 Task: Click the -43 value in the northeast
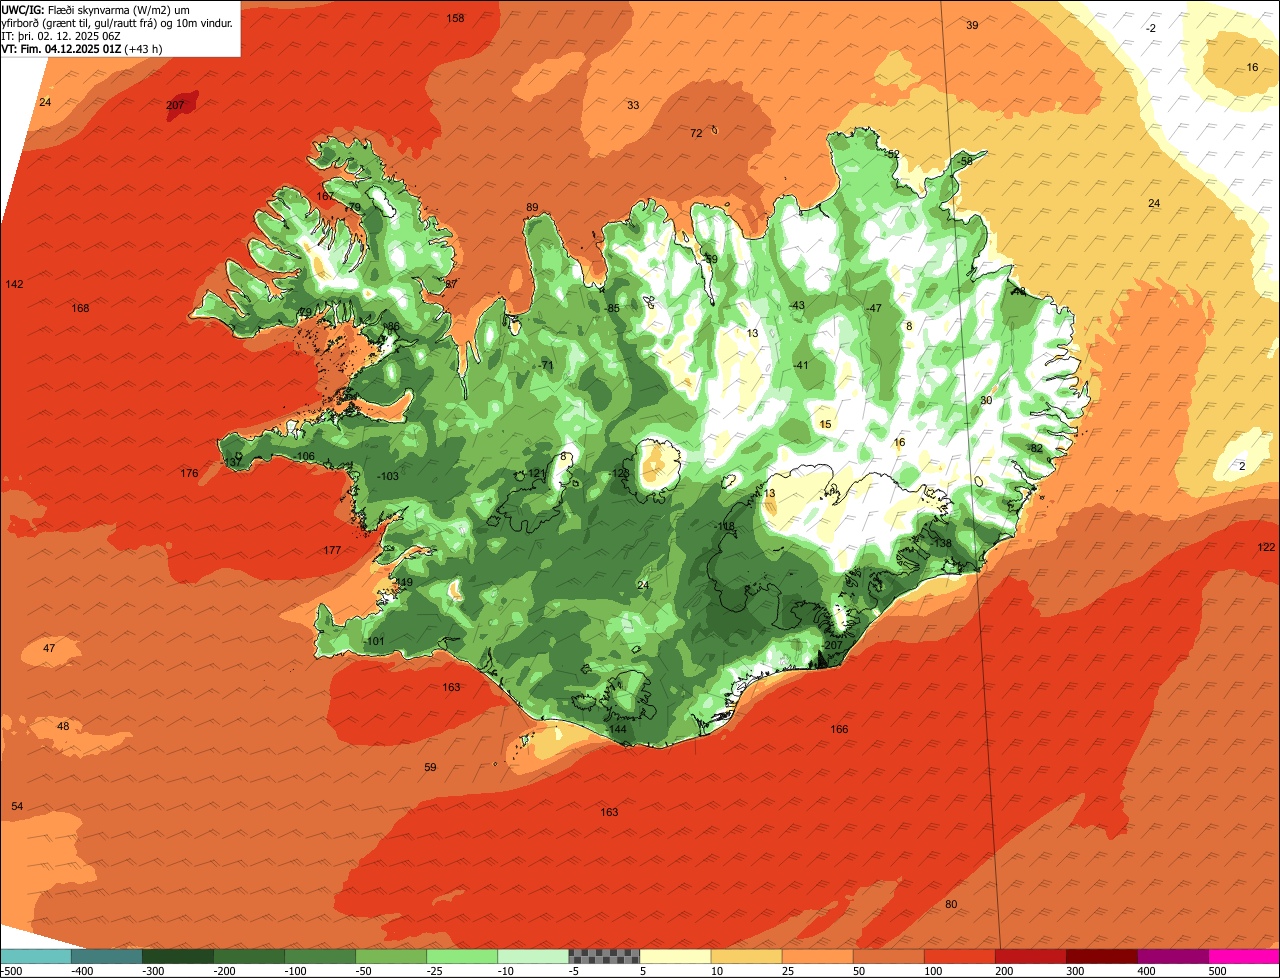(x=796, y=305)
